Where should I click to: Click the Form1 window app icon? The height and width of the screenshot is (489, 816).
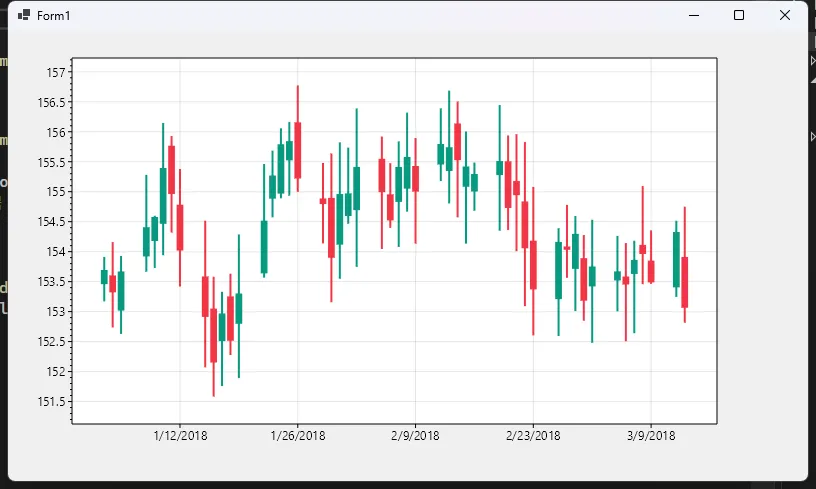(x=23, y=15)
